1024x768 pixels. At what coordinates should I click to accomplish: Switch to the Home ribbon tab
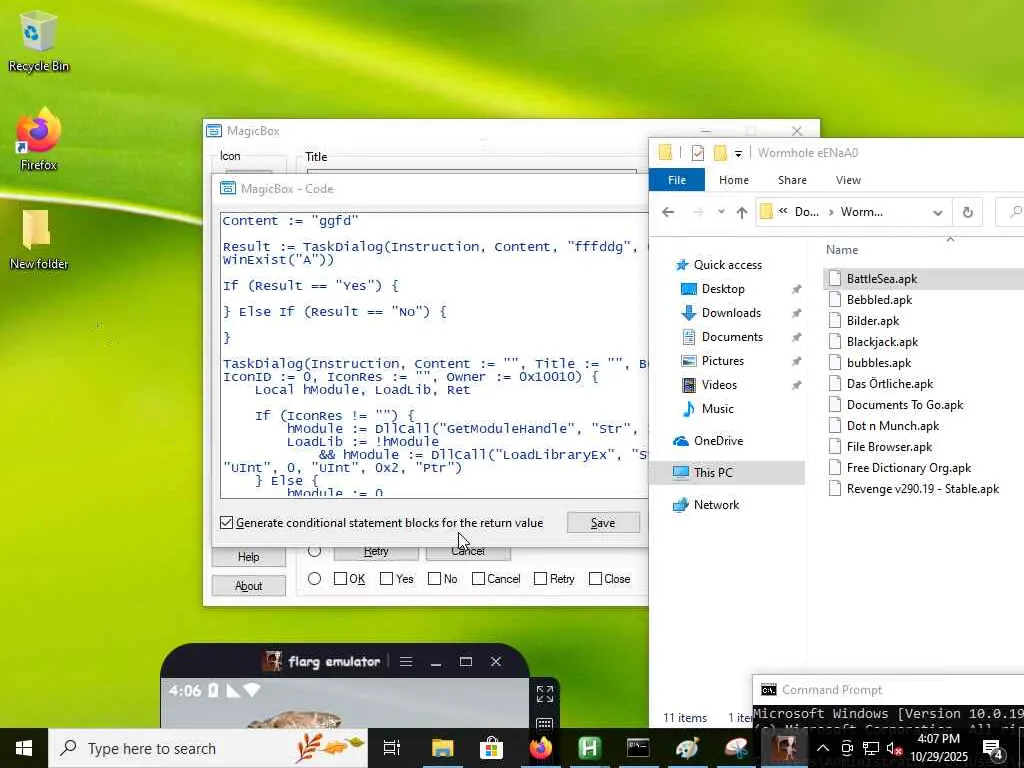point(734,180)
